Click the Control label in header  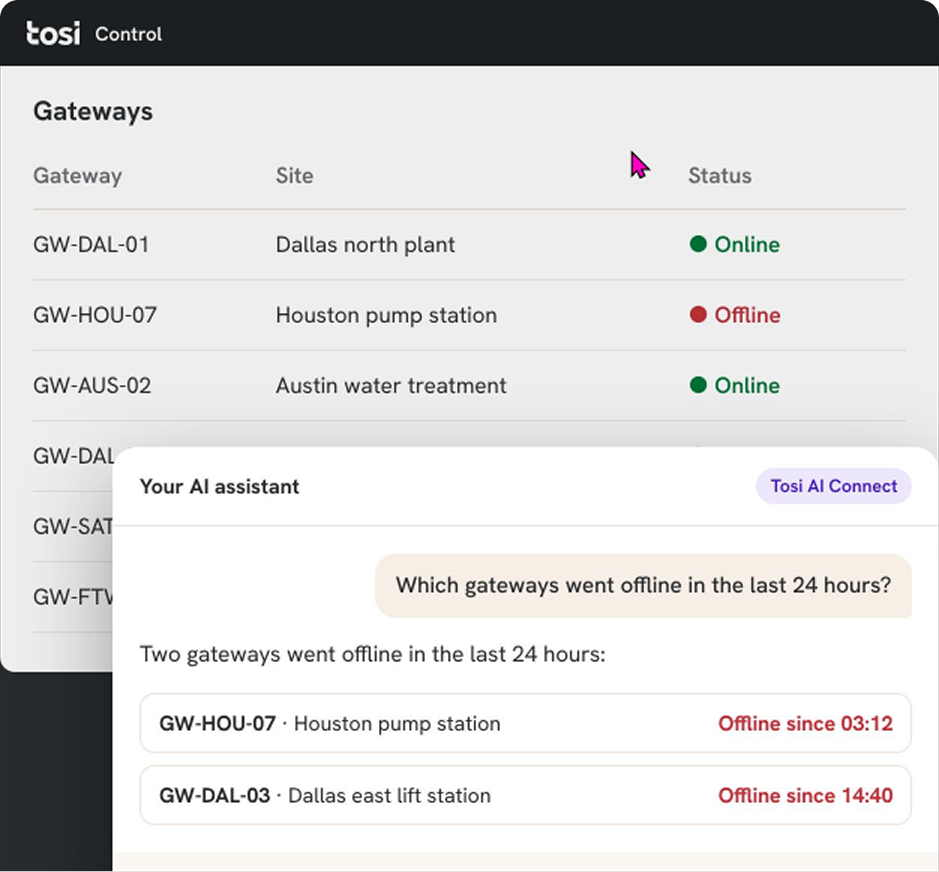point(128,34)
